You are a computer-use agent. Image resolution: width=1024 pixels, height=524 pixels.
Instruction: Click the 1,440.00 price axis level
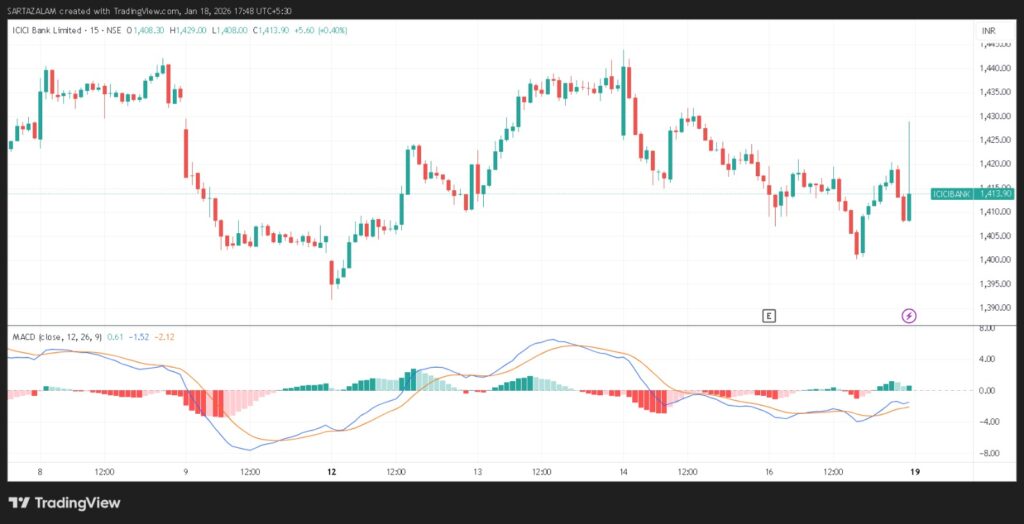[x=997, y=68]
